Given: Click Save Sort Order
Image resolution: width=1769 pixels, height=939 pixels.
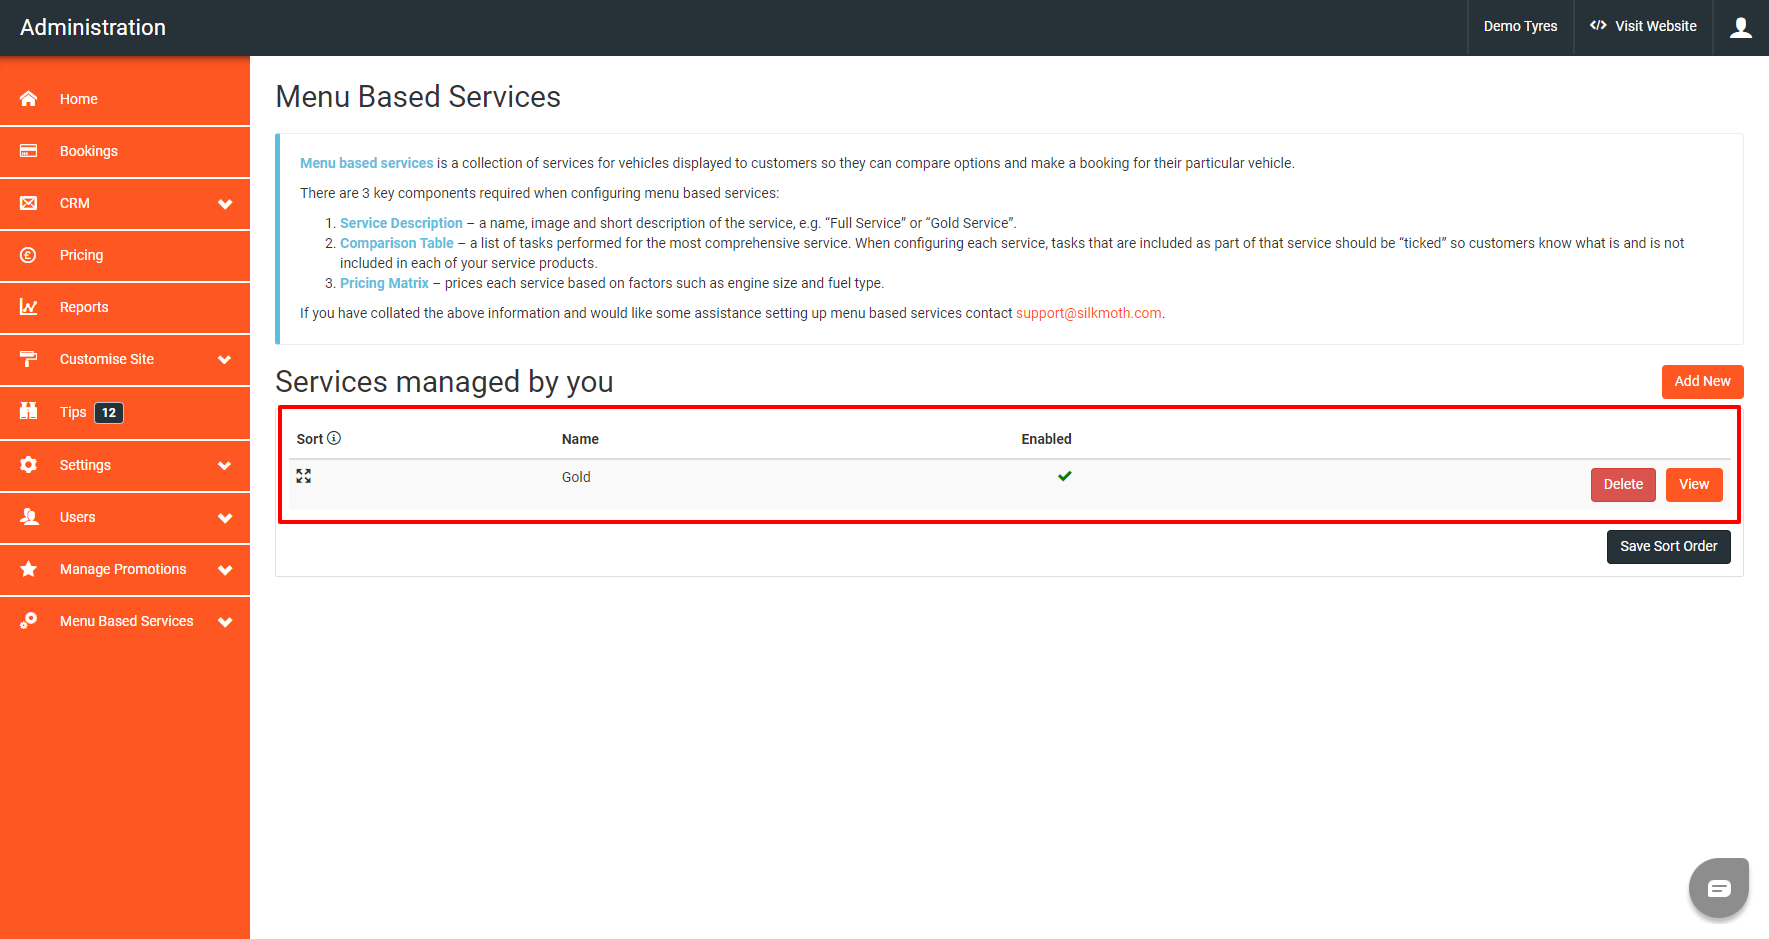Looking at the screenshot, I should [x=1668, y=546].
